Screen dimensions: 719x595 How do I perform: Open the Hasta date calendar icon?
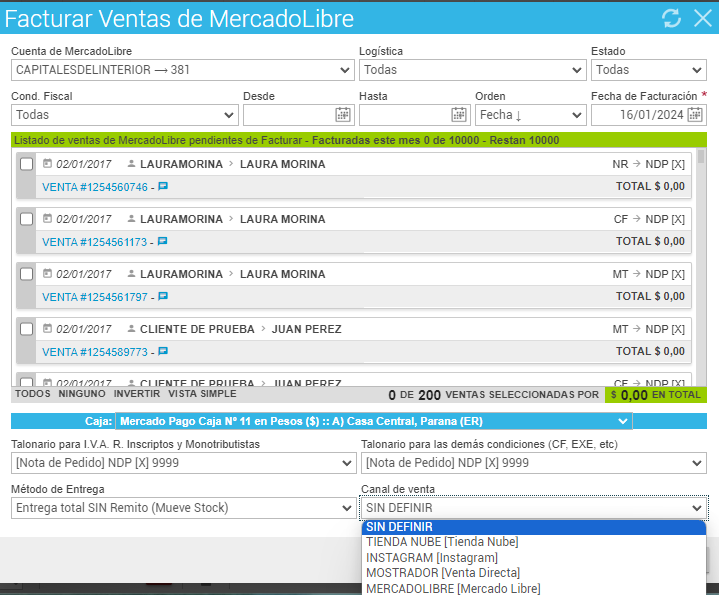[459, 115]
